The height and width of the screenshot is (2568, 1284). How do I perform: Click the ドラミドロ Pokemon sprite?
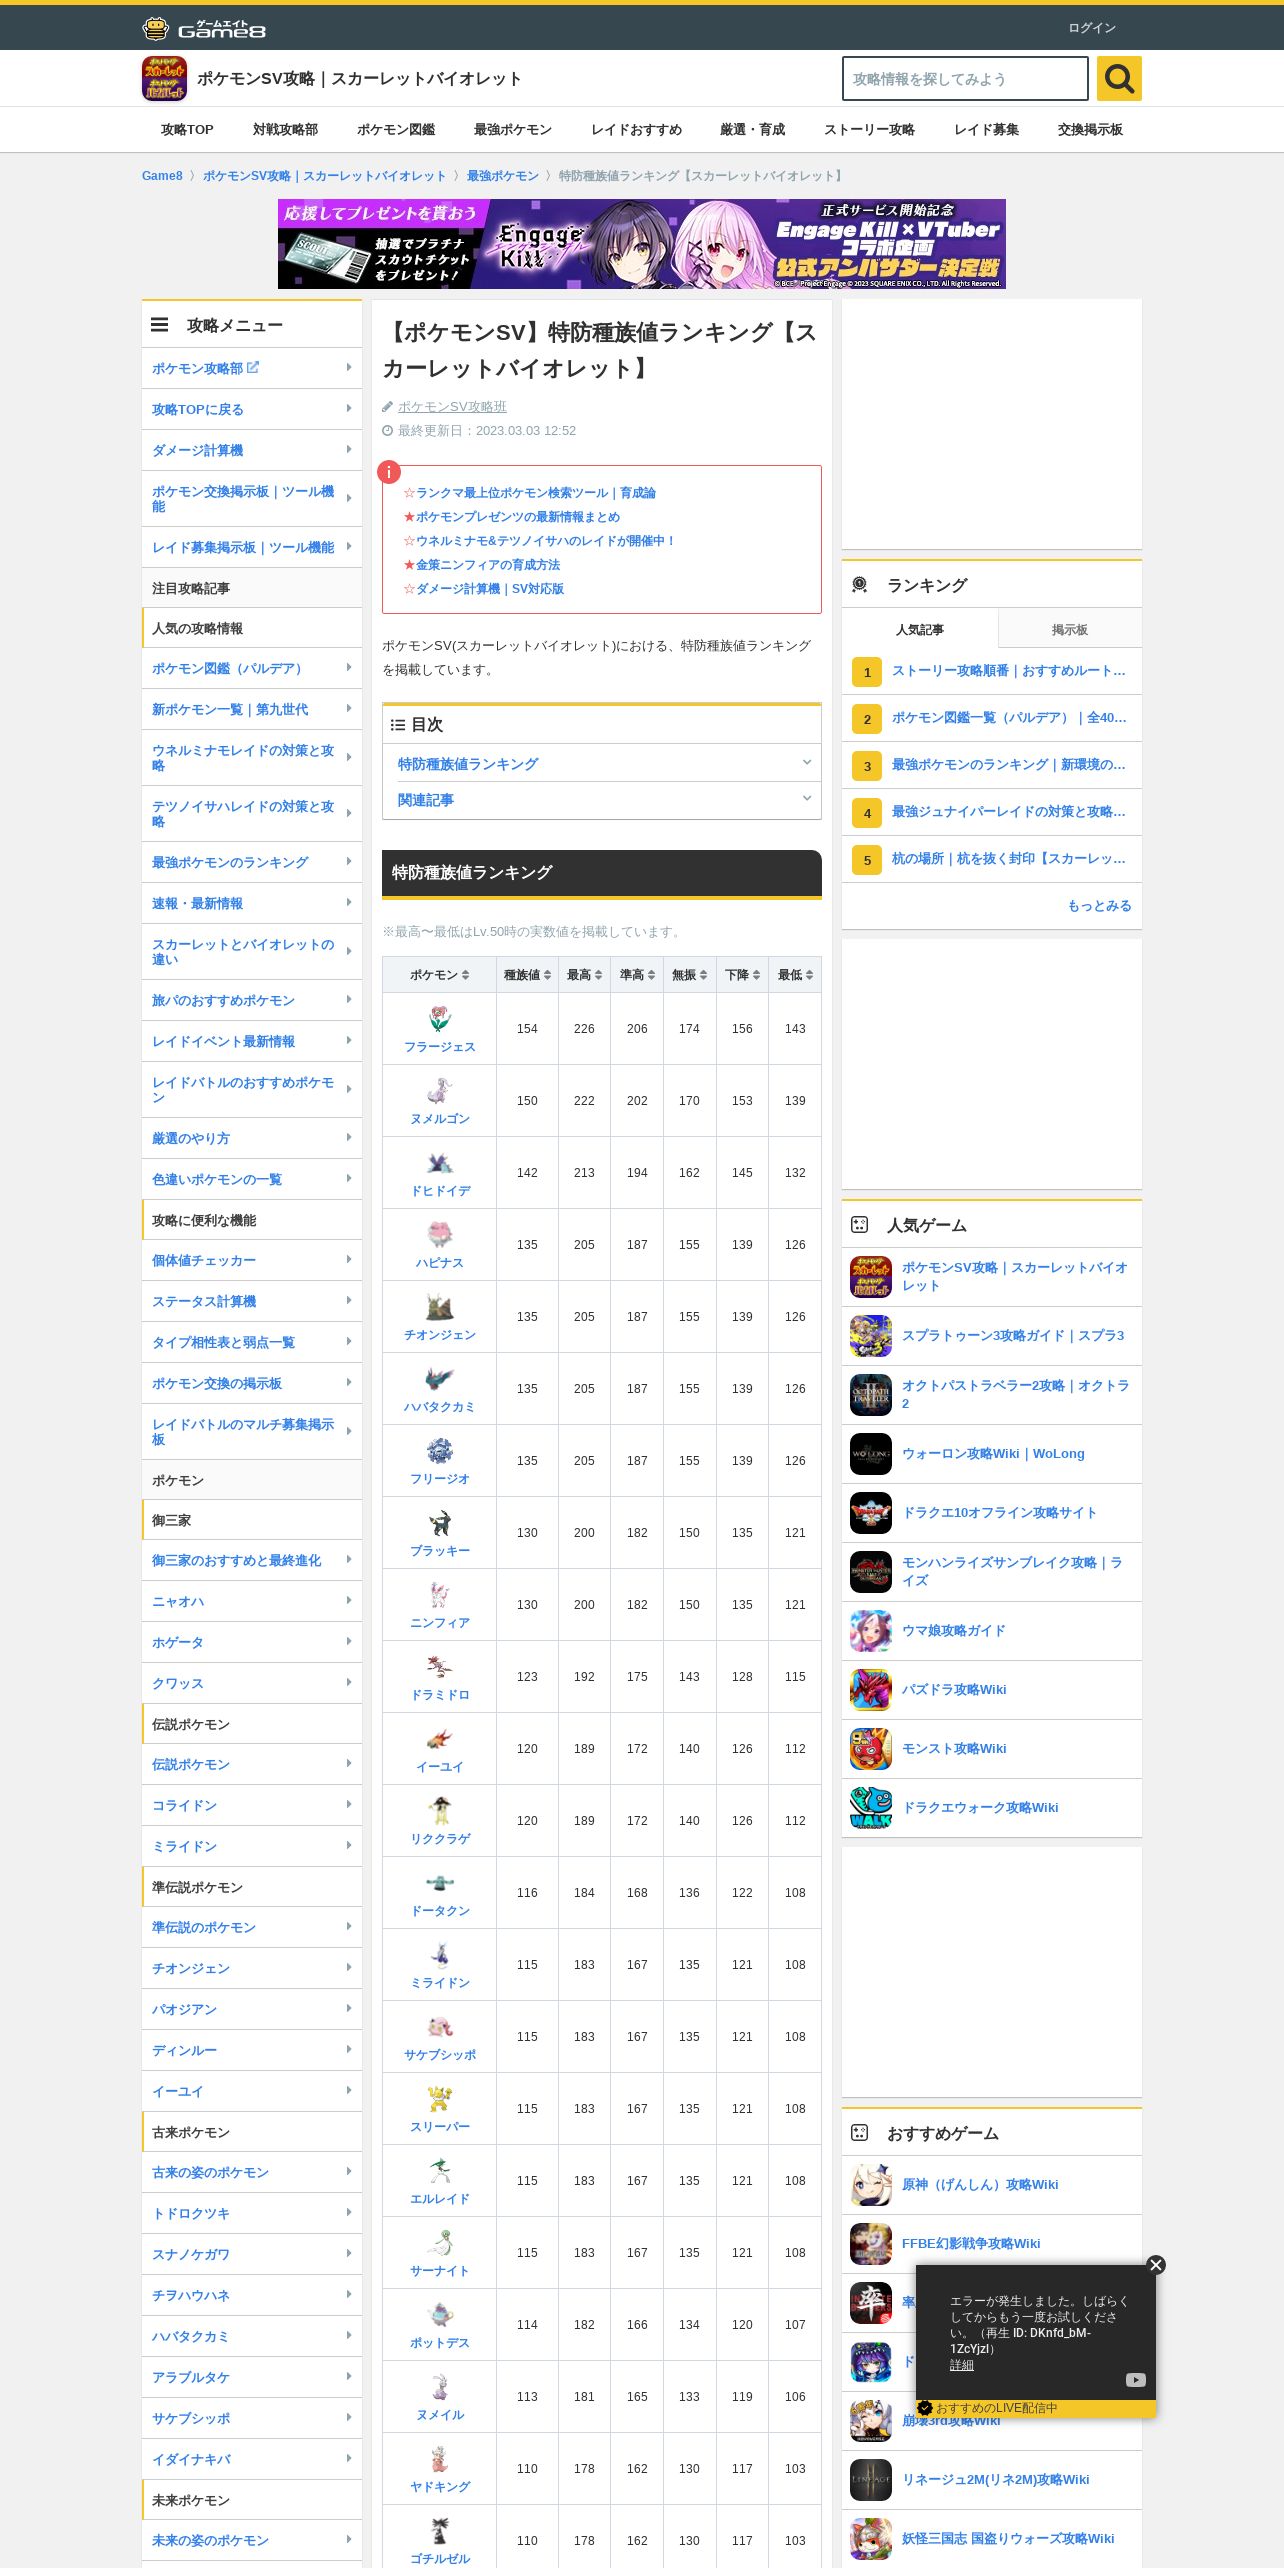(x=440, y=1667)
